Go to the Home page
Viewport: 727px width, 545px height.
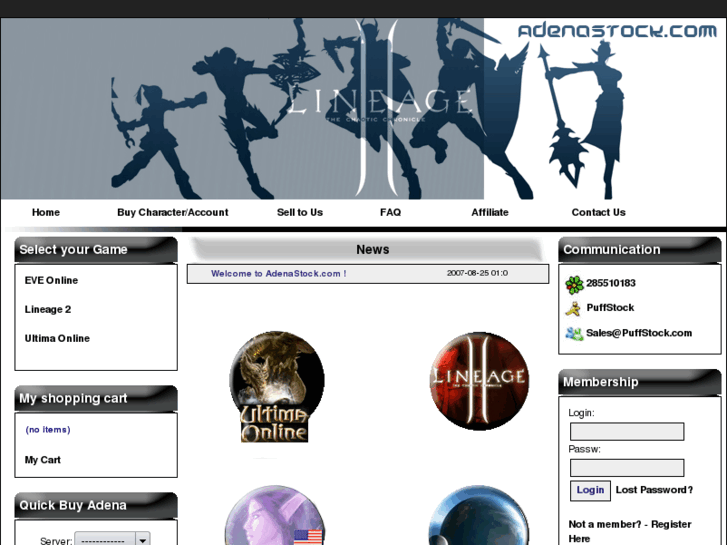[x=46, y=212]
